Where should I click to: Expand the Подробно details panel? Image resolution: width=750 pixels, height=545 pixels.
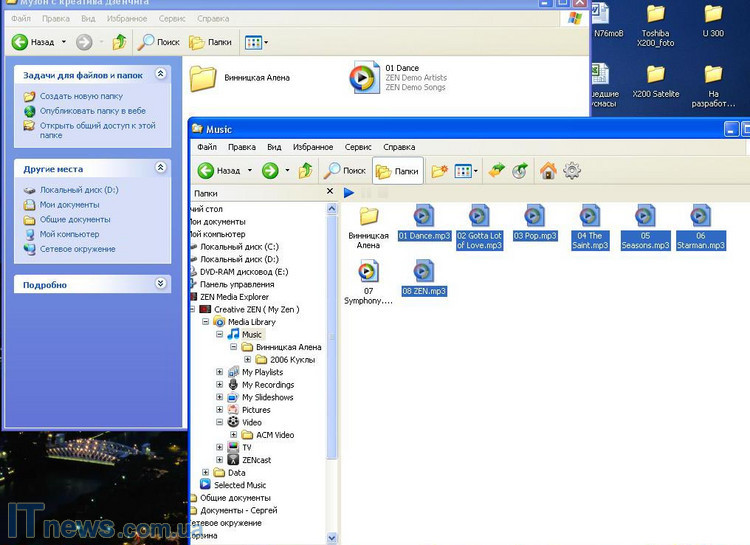[161, 284]
